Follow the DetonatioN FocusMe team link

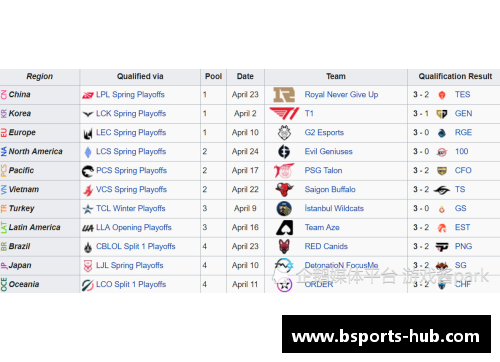click(x=341, y=265)
